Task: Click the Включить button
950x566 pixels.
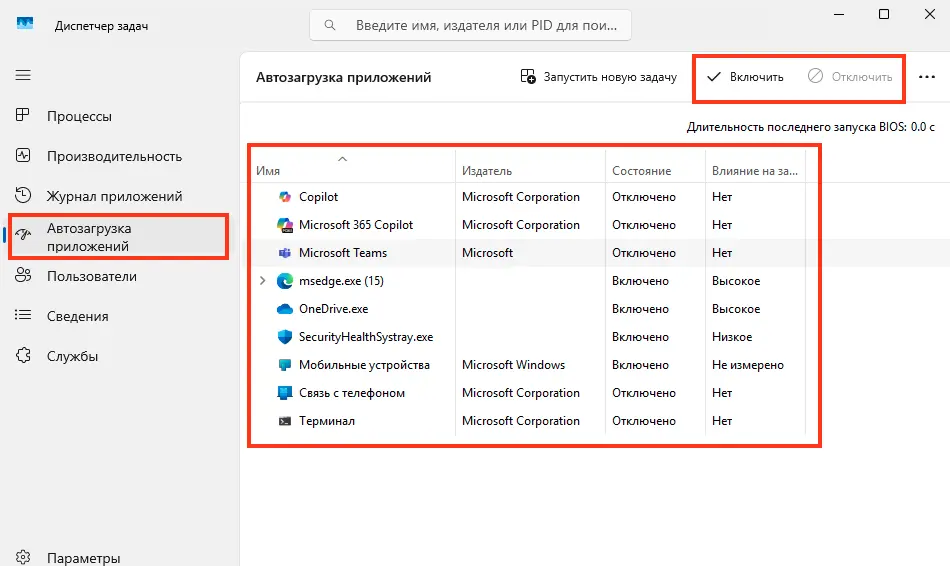Action: 746,77
